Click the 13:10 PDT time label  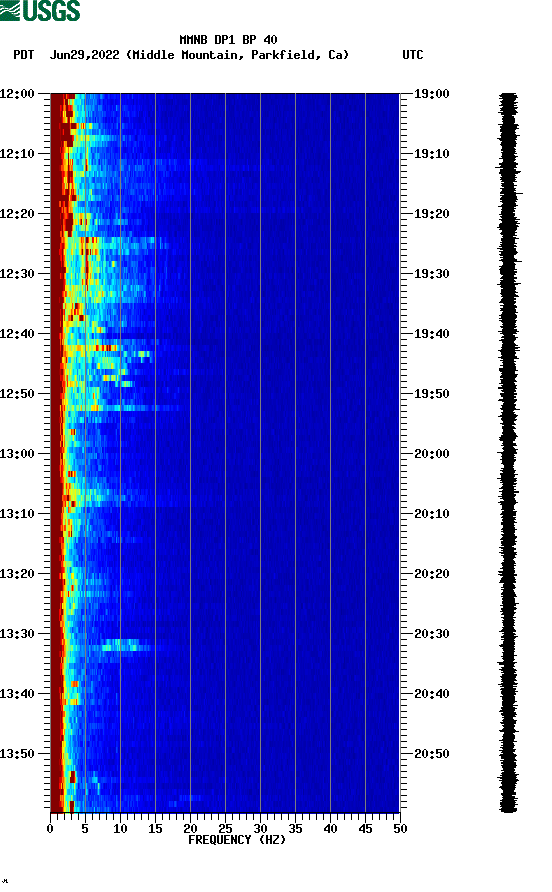pyautogui.click(x=17, y=514)
